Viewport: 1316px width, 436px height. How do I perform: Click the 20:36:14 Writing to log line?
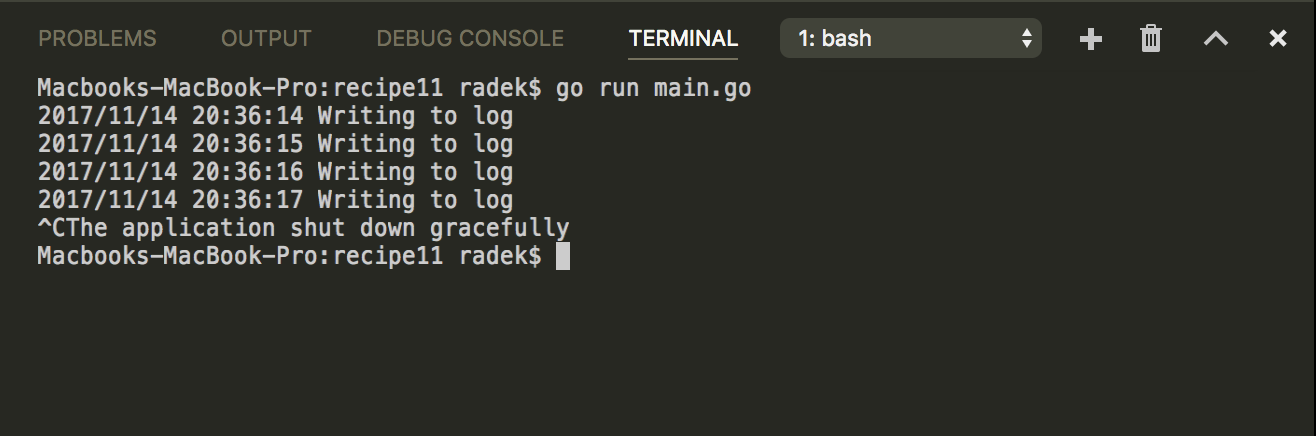(275, 116)
